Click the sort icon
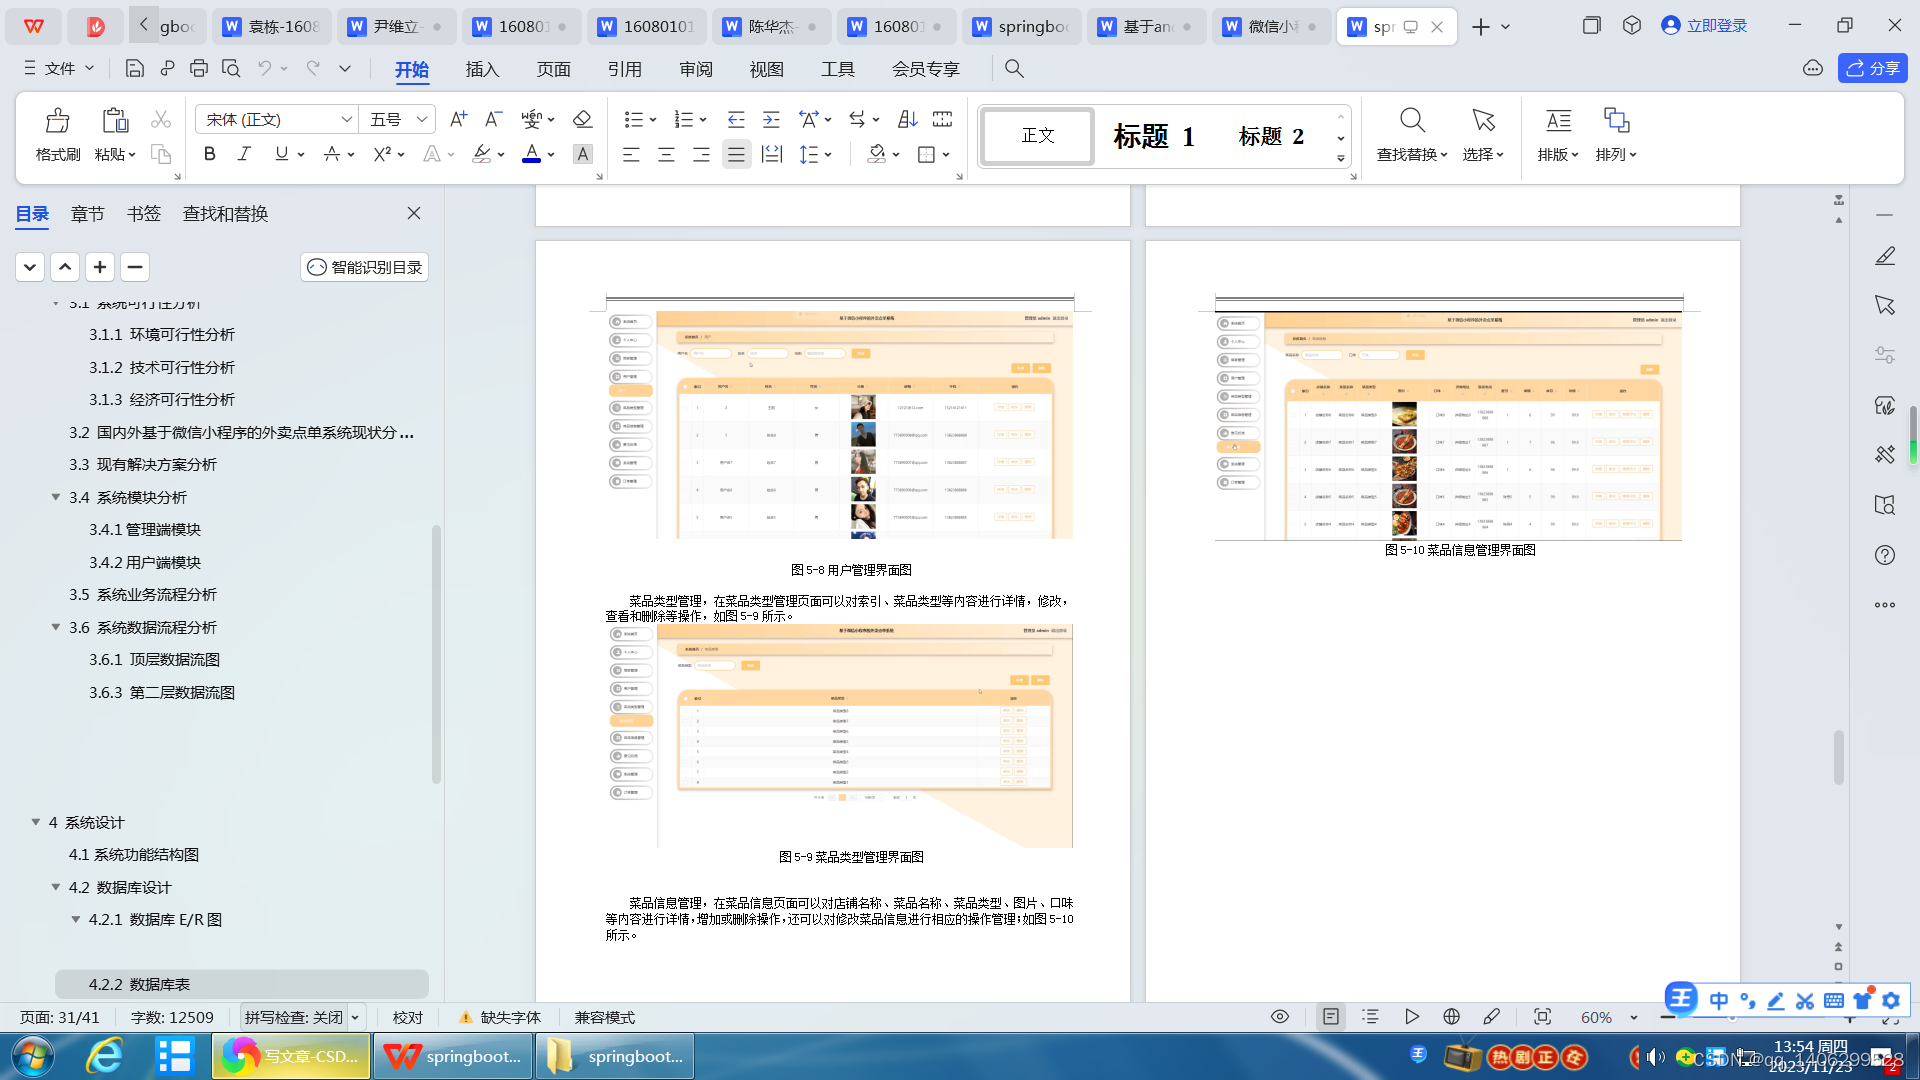Image resolution: width=1920 pixels, height=1080 pixels. tap(907, 119)
